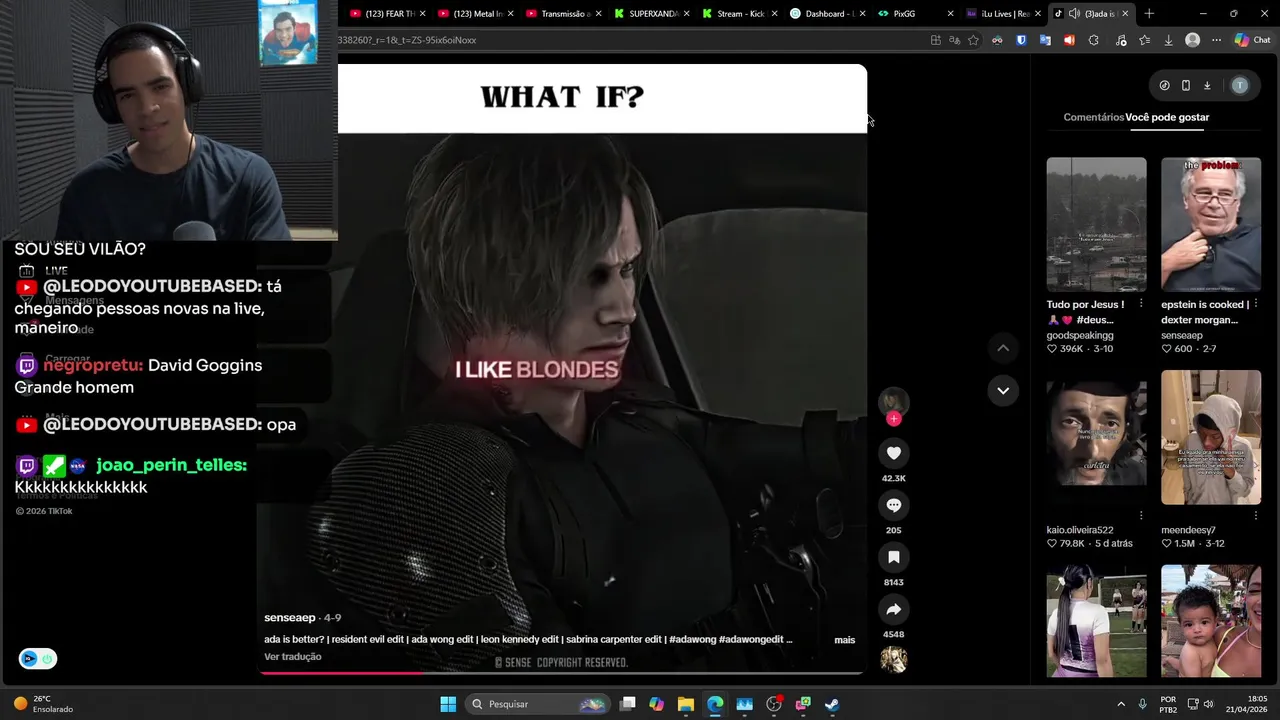Open Bitwarden extension icon
The image size is (1280, 720).
click(x=1021, y=40)
